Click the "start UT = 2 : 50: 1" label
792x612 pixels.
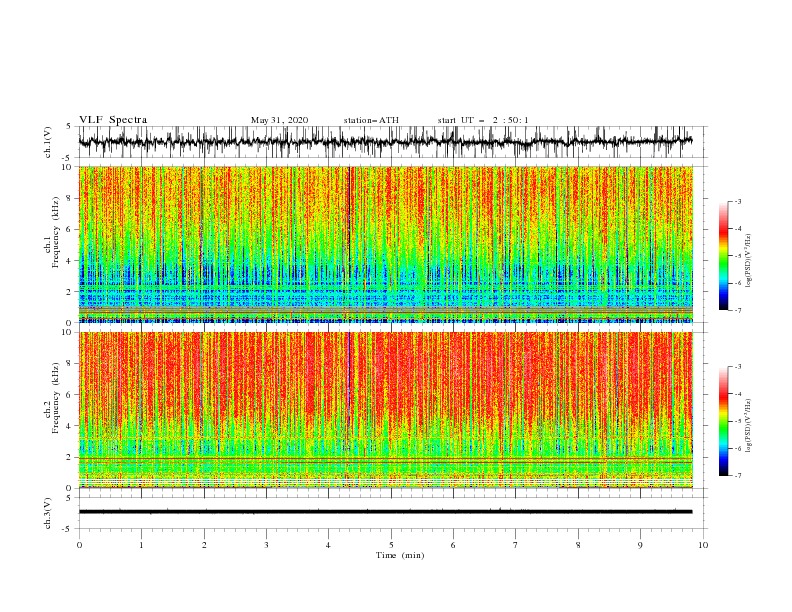click(482, 120)
